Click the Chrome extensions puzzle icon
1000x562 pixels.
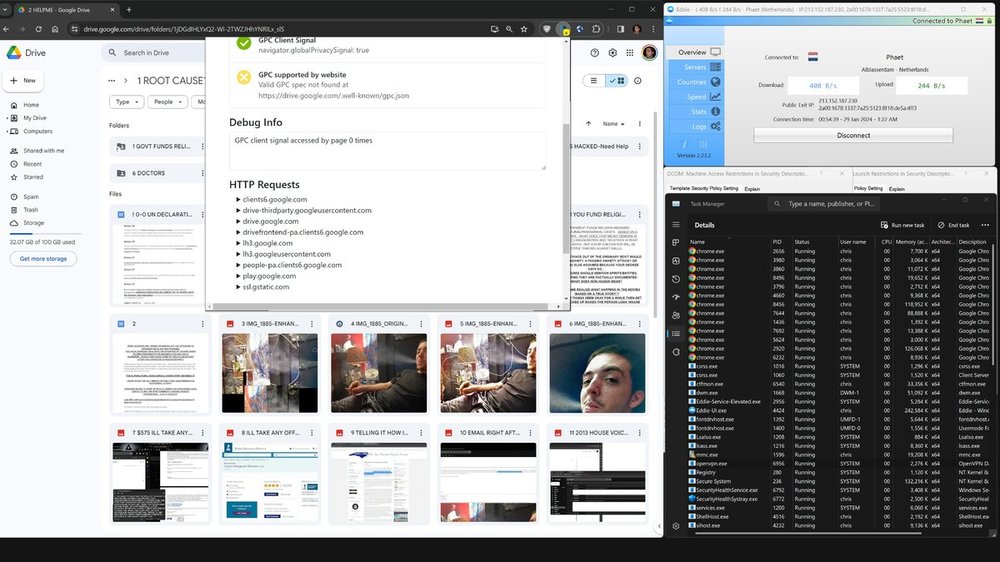point(596,29)
